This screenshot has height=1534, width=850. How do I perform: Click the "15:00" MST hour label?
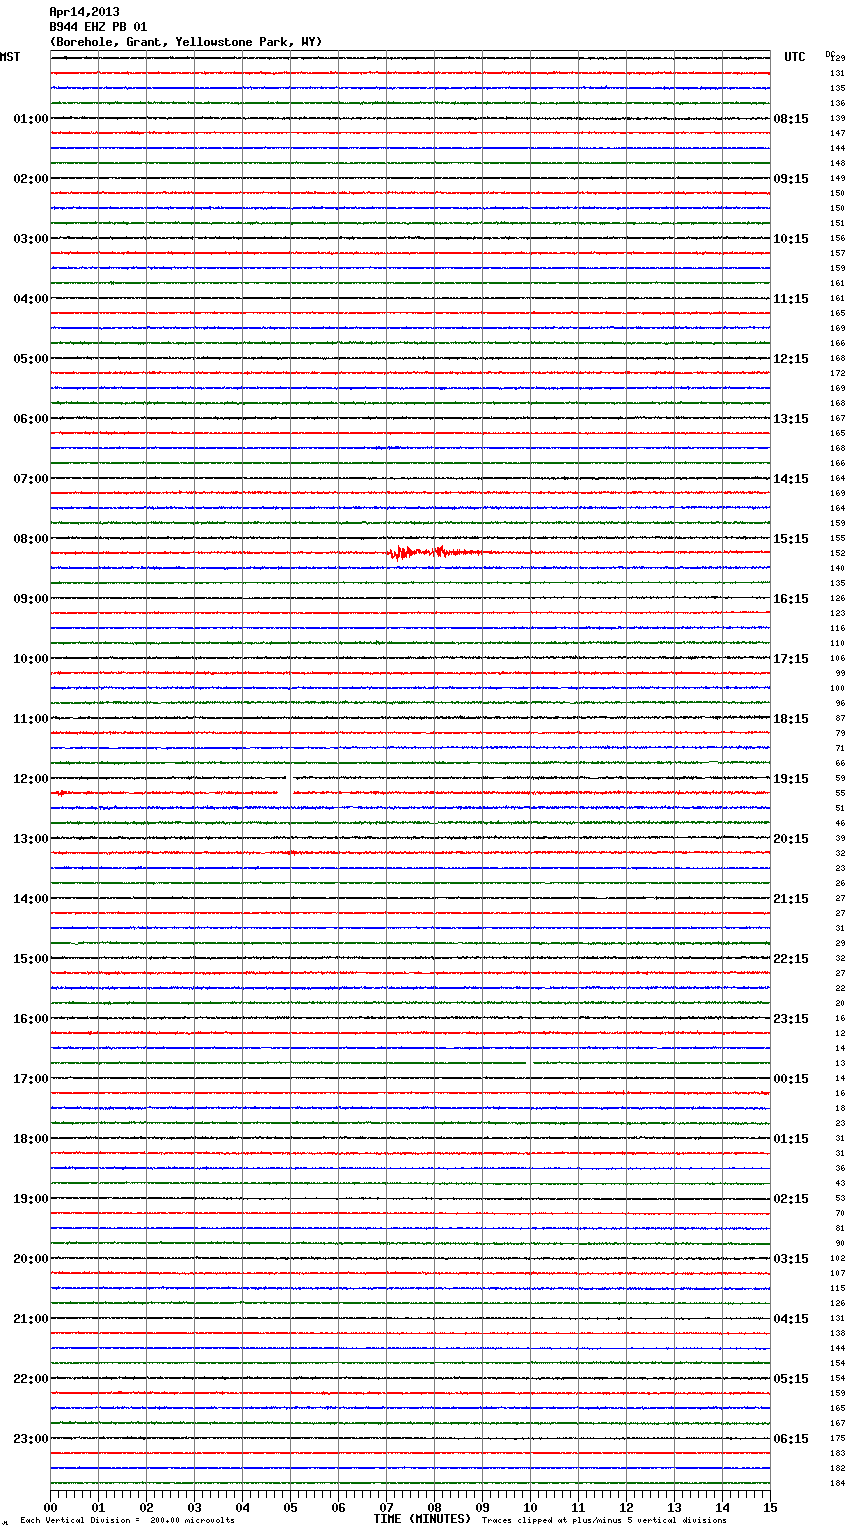pos(31,959)
